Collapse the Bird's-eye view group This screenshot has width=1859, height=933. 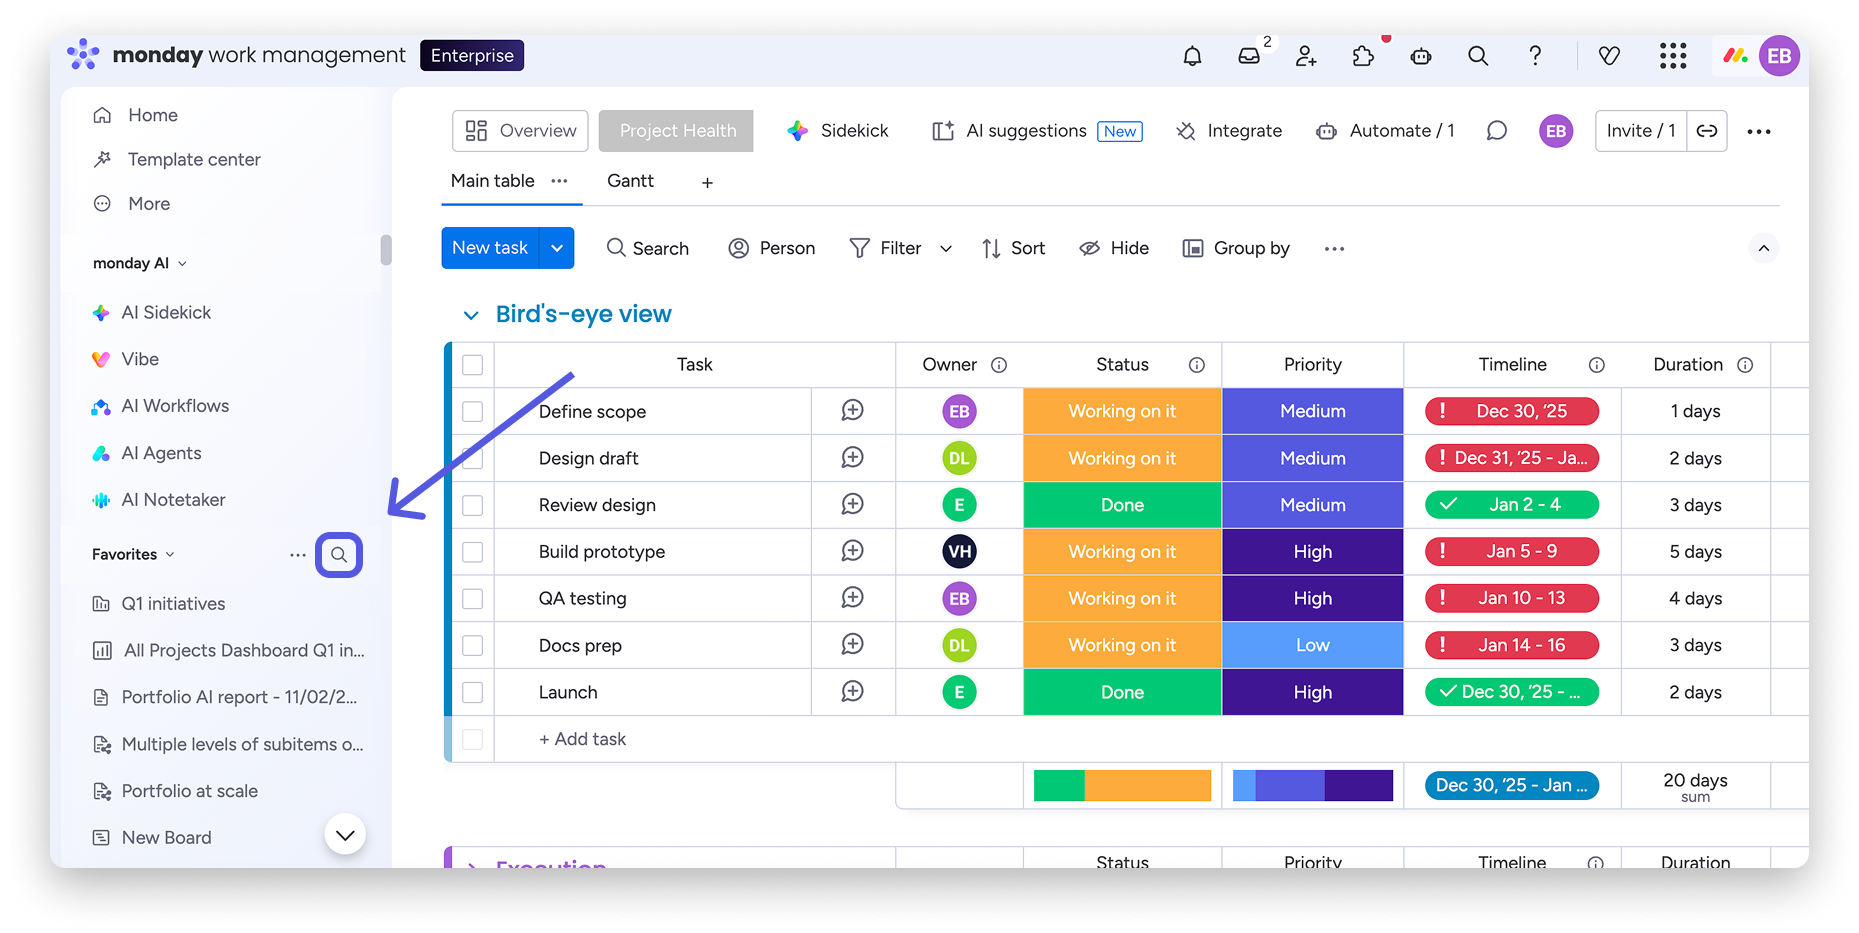click(x=471, y=315)
